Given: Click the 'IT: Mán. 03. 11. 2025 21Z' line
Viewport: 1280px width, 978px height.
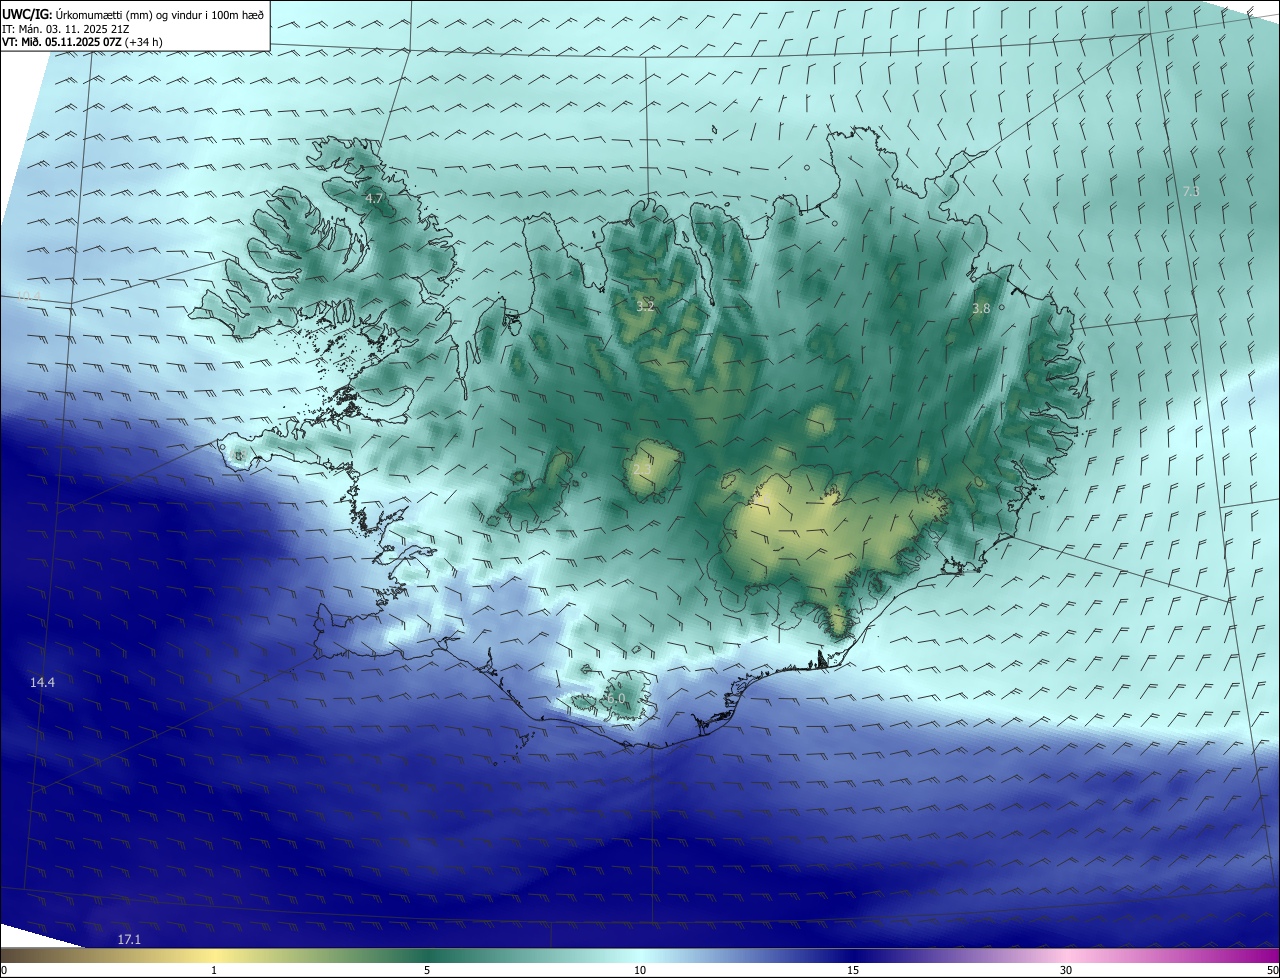Looking at the screenshot, I should pos(67,29).
